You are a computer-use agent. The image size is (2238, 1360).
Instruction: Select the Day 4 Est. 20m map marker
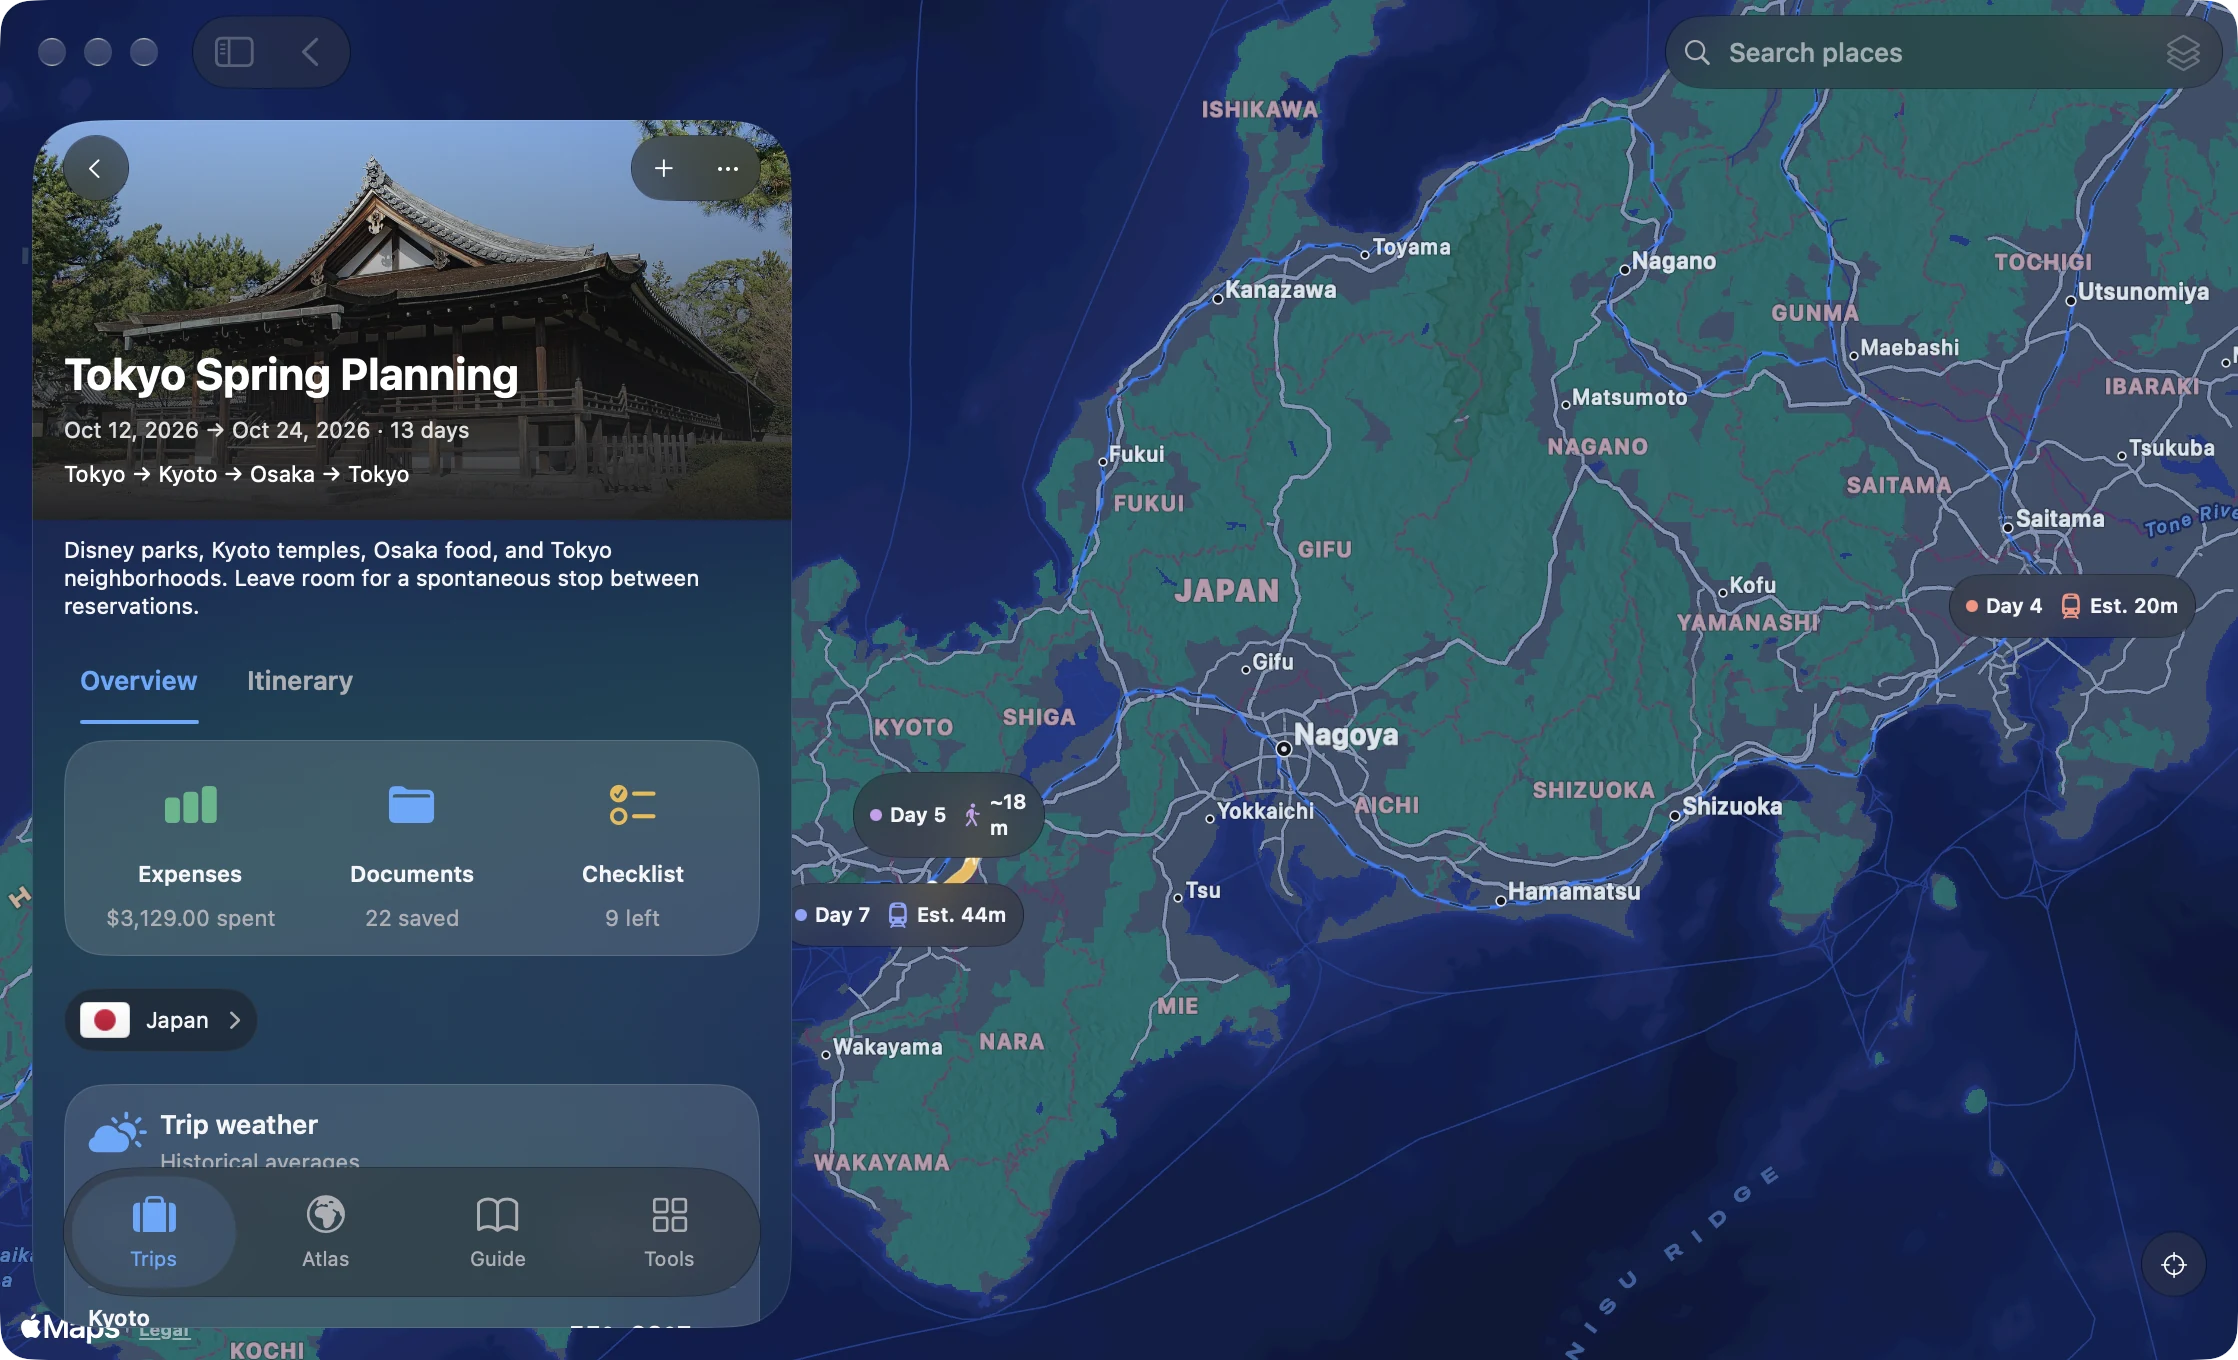pyautogui.click(x=2072, y=605)
